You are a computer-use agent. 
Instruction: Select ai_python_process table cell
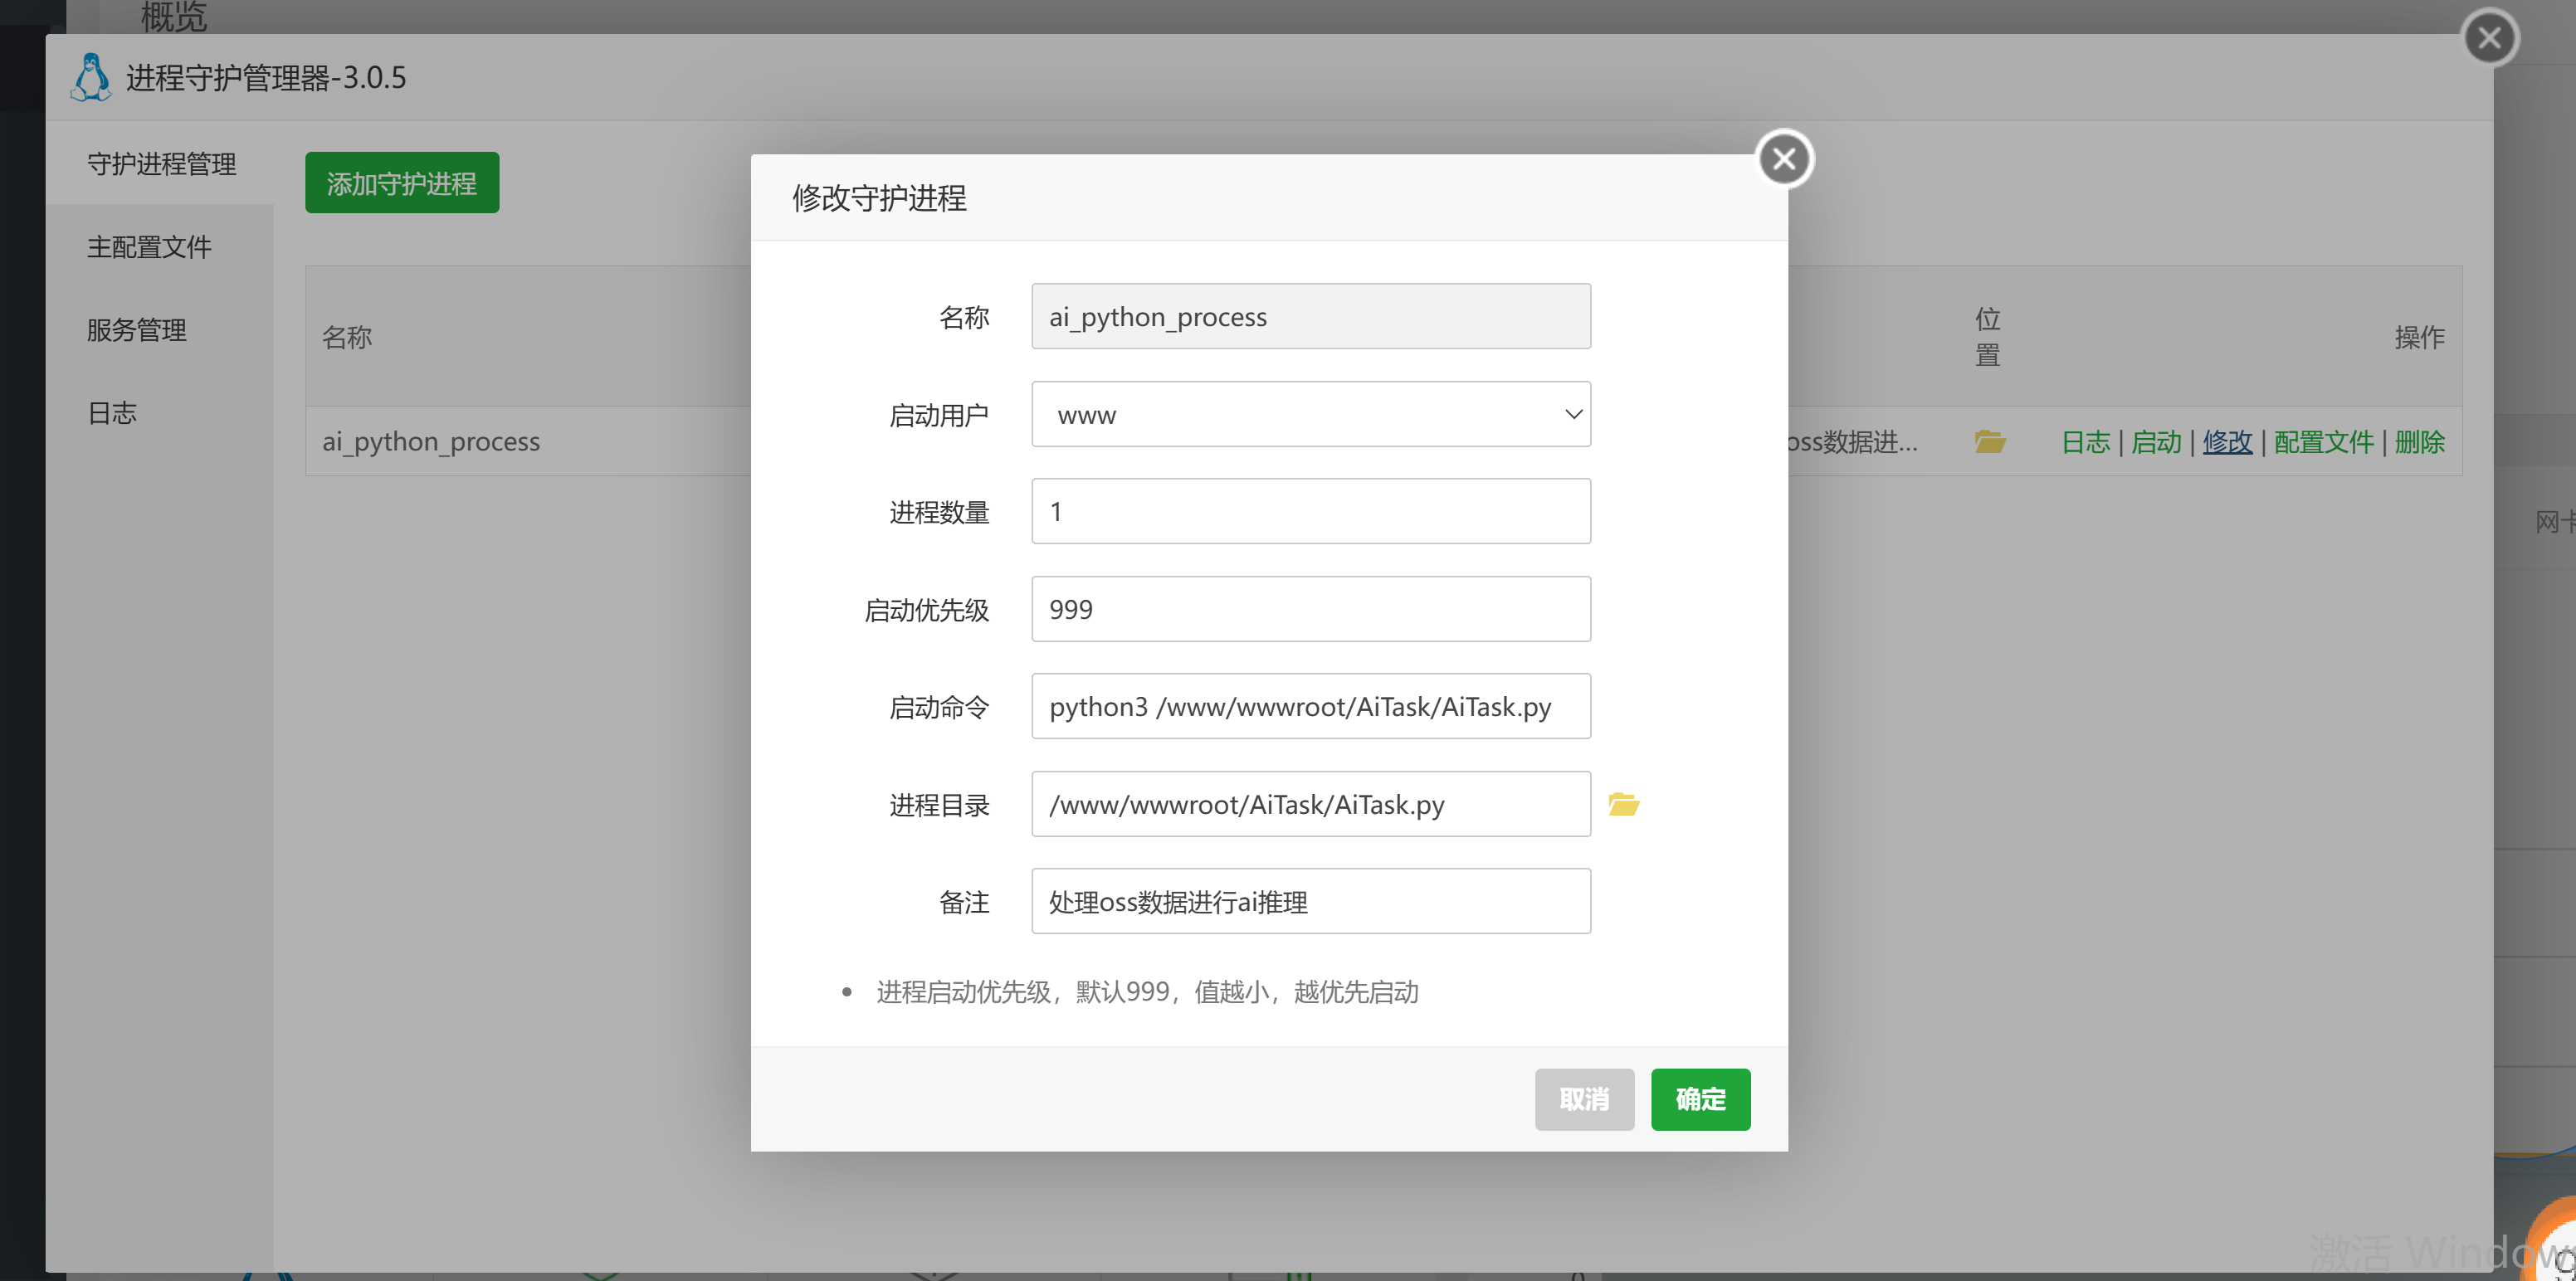click(x=431, y=441)
